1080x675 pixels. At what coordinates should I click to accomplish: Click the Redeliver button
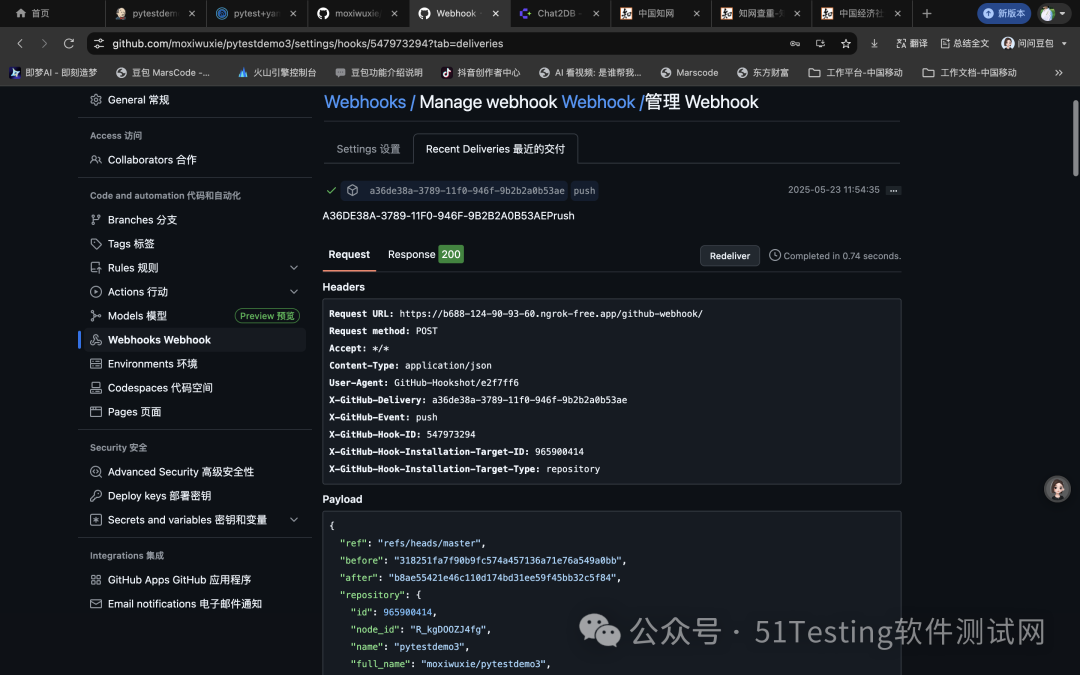[729, 256]
